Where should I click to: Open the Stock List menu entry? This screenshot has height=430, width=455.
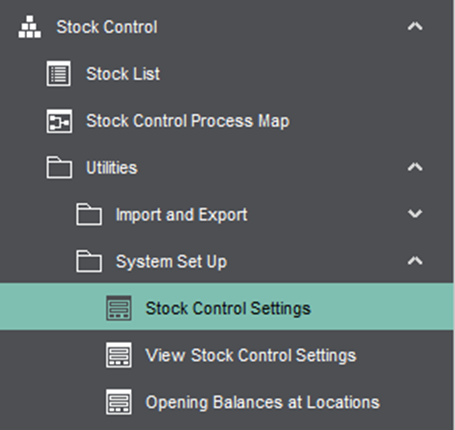tap(123, 74)
